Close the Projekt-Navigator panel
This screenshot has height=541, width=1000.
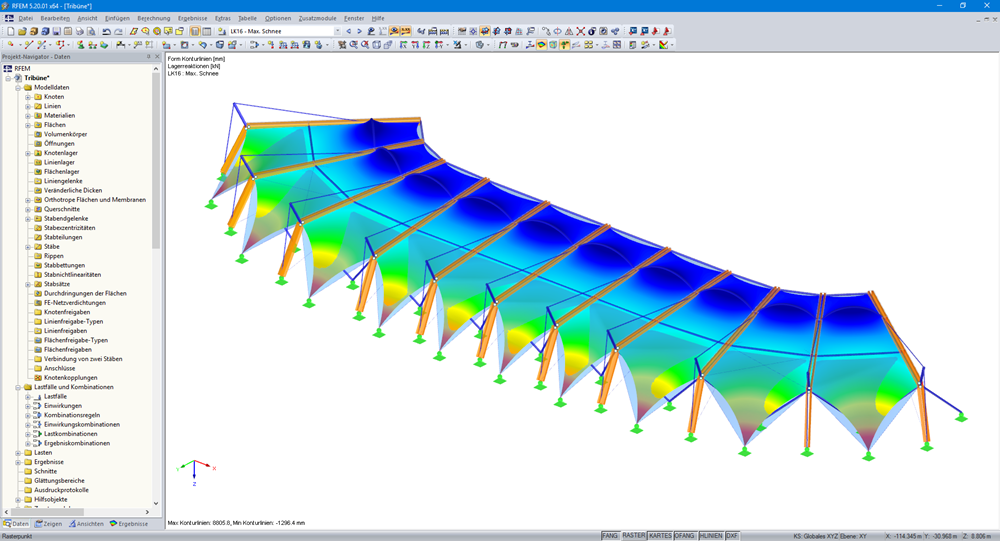[158, 57]
